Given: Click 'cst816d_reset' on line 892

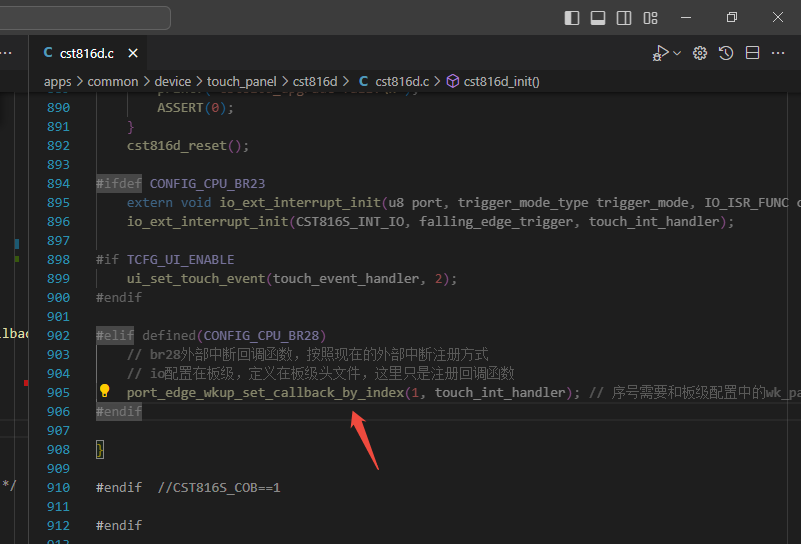Looking at the screenshot, I should [177, 146].
